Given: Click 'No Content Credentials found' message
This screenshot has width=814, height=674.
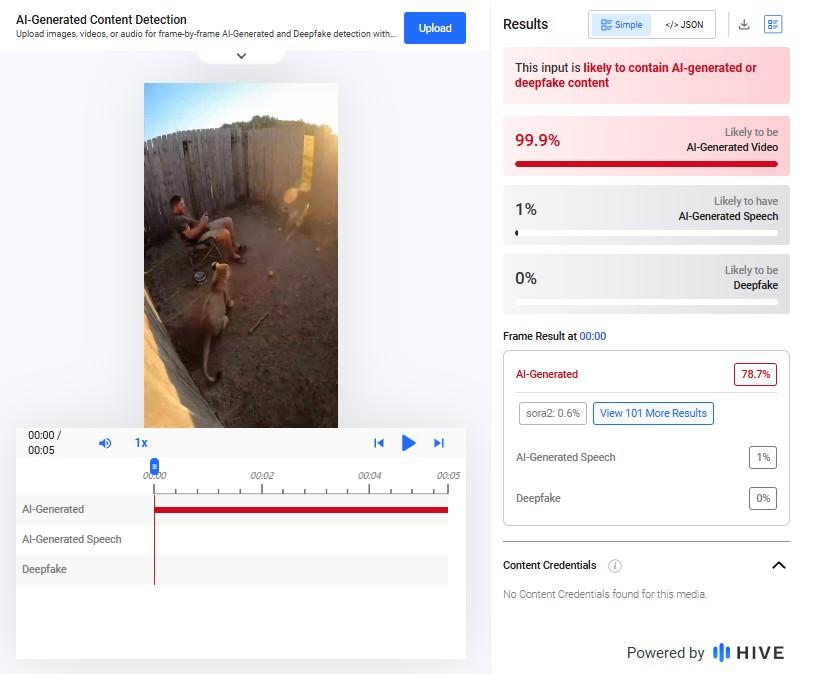Looking at the screenshot, I should pos(605,594).
